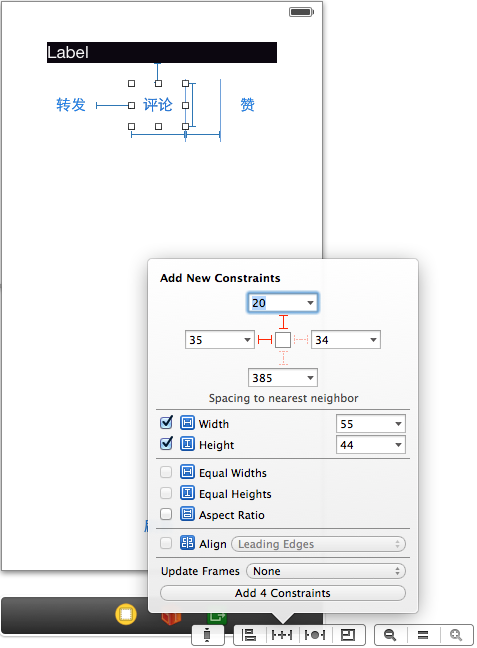Viewport: 477px width, 648px height.
Task: Tick the Aspect Ratio checkbox
Action: click(166, 514)
